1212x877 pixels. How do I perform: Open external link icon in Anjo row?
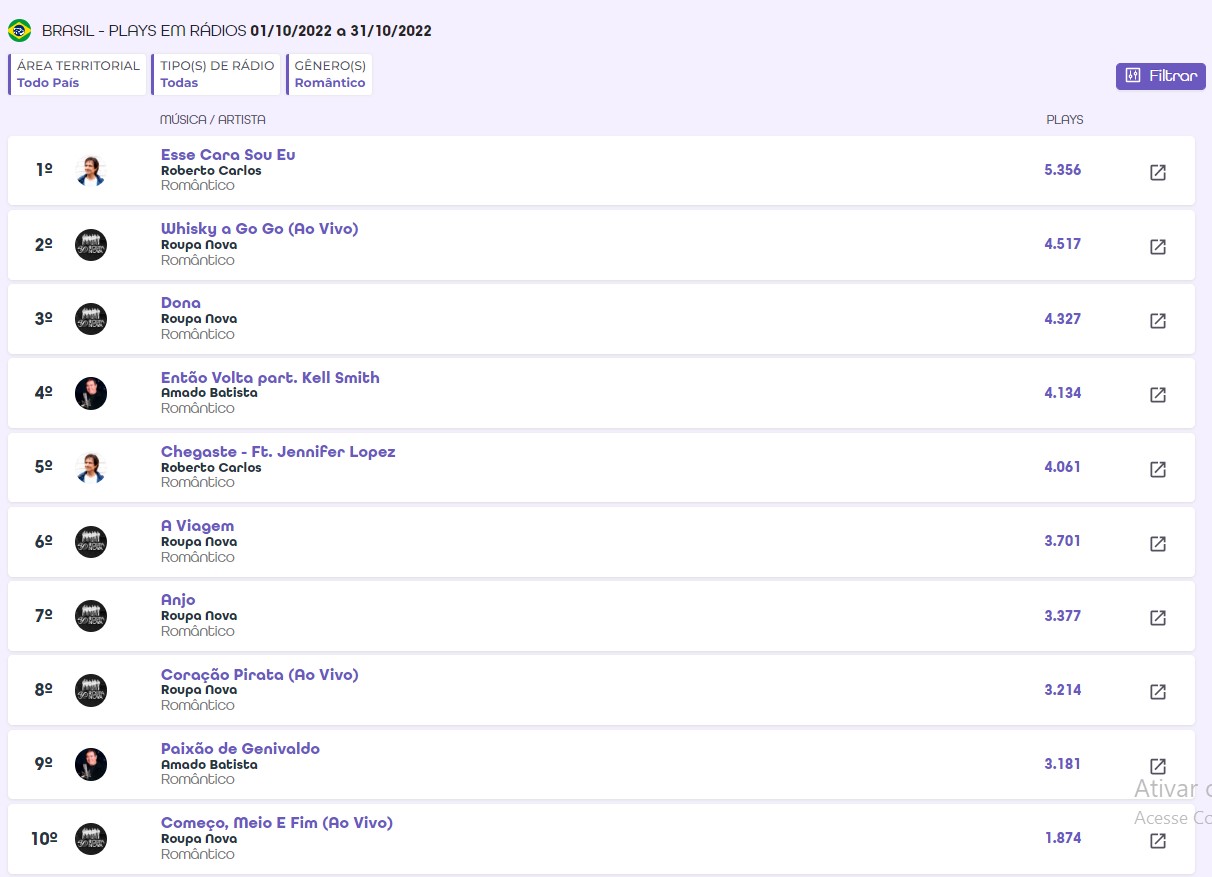(x=1158, y=618)
